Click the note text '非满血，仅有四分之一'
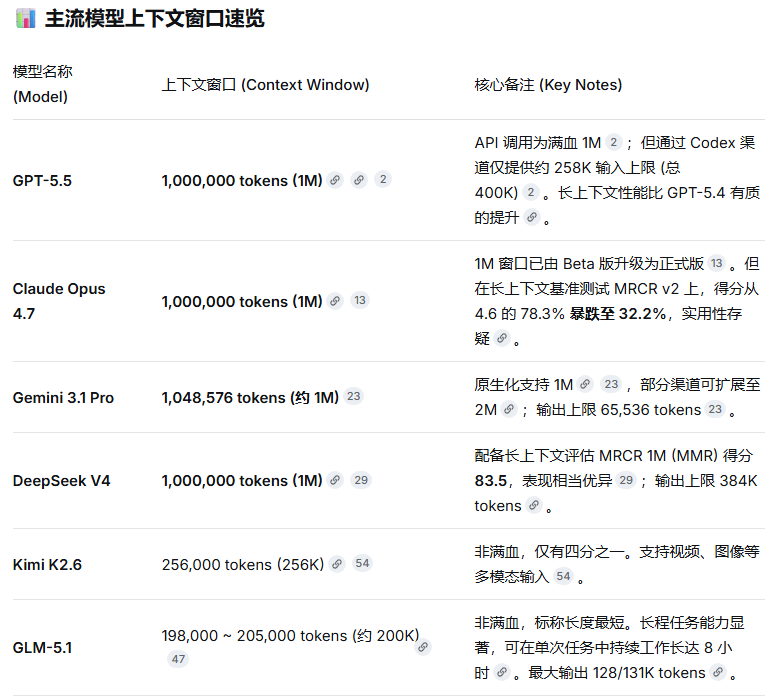775x696 pixels. tap(549, 551)
